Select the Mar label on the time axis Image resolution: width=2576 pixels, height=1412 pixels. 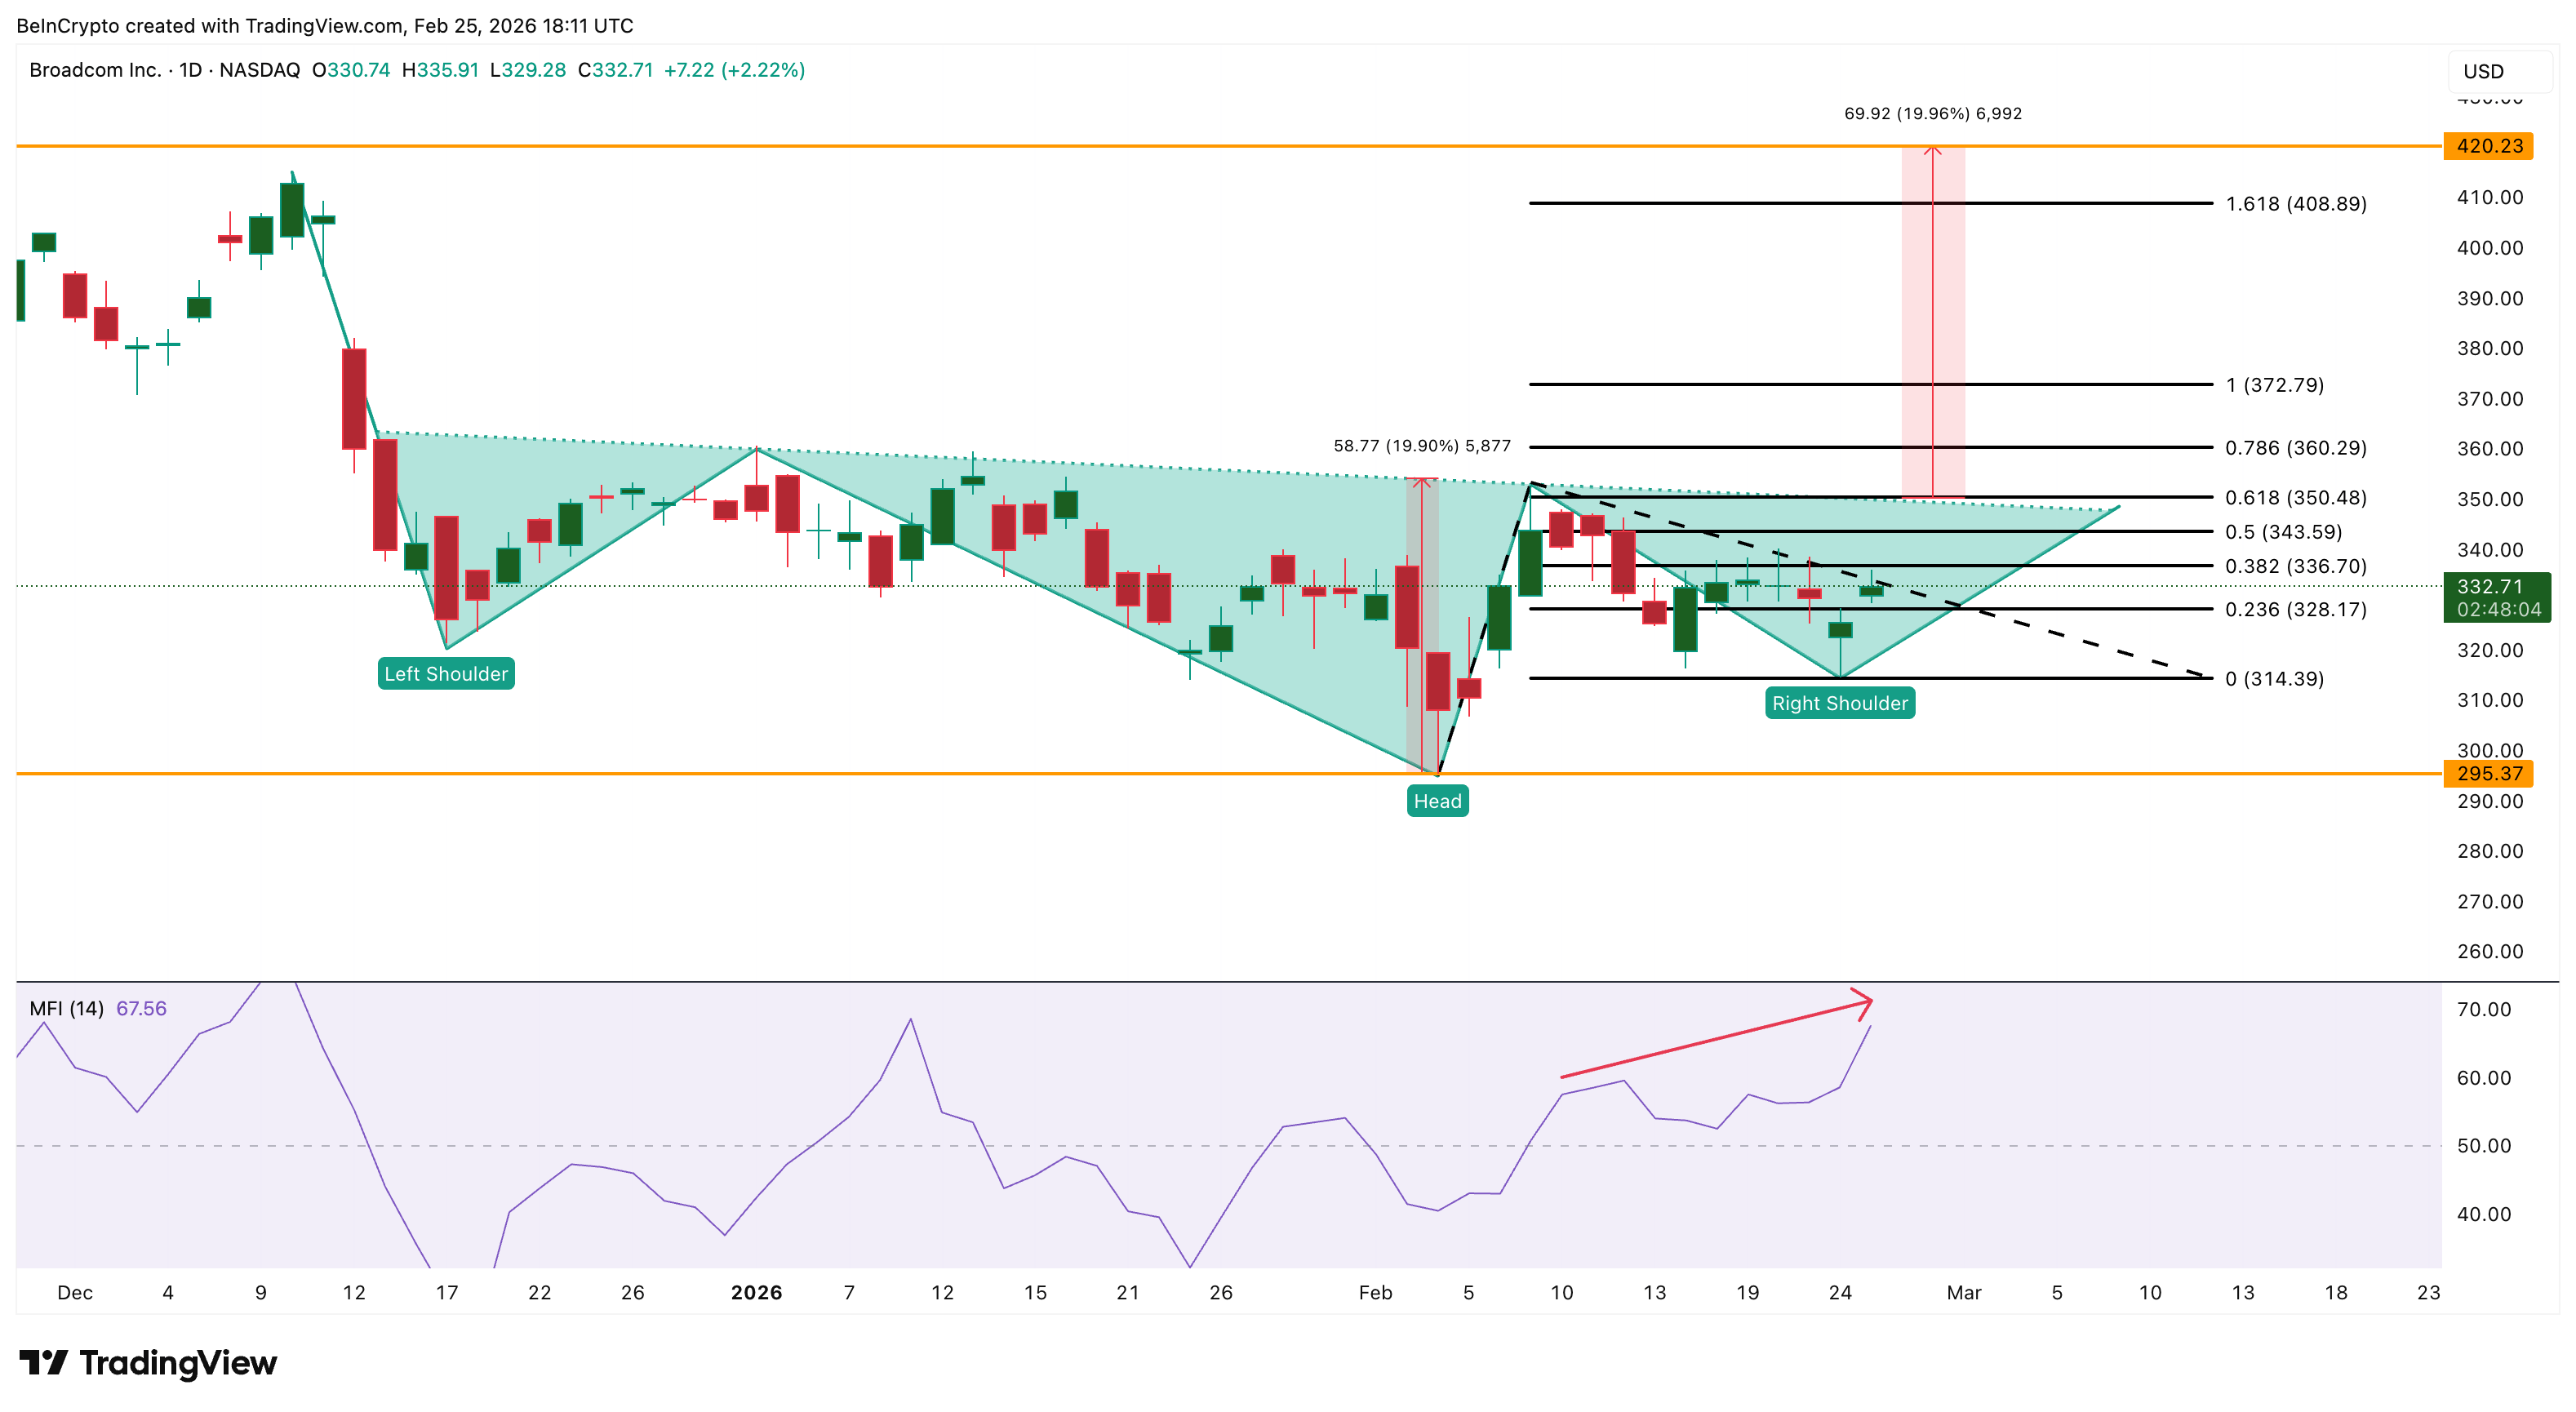point(1964,1292)
